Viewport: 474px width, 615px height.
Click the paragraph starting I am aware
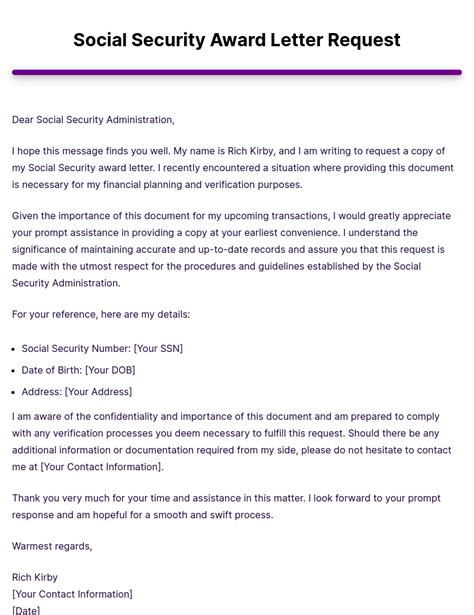tap(231, 442)
